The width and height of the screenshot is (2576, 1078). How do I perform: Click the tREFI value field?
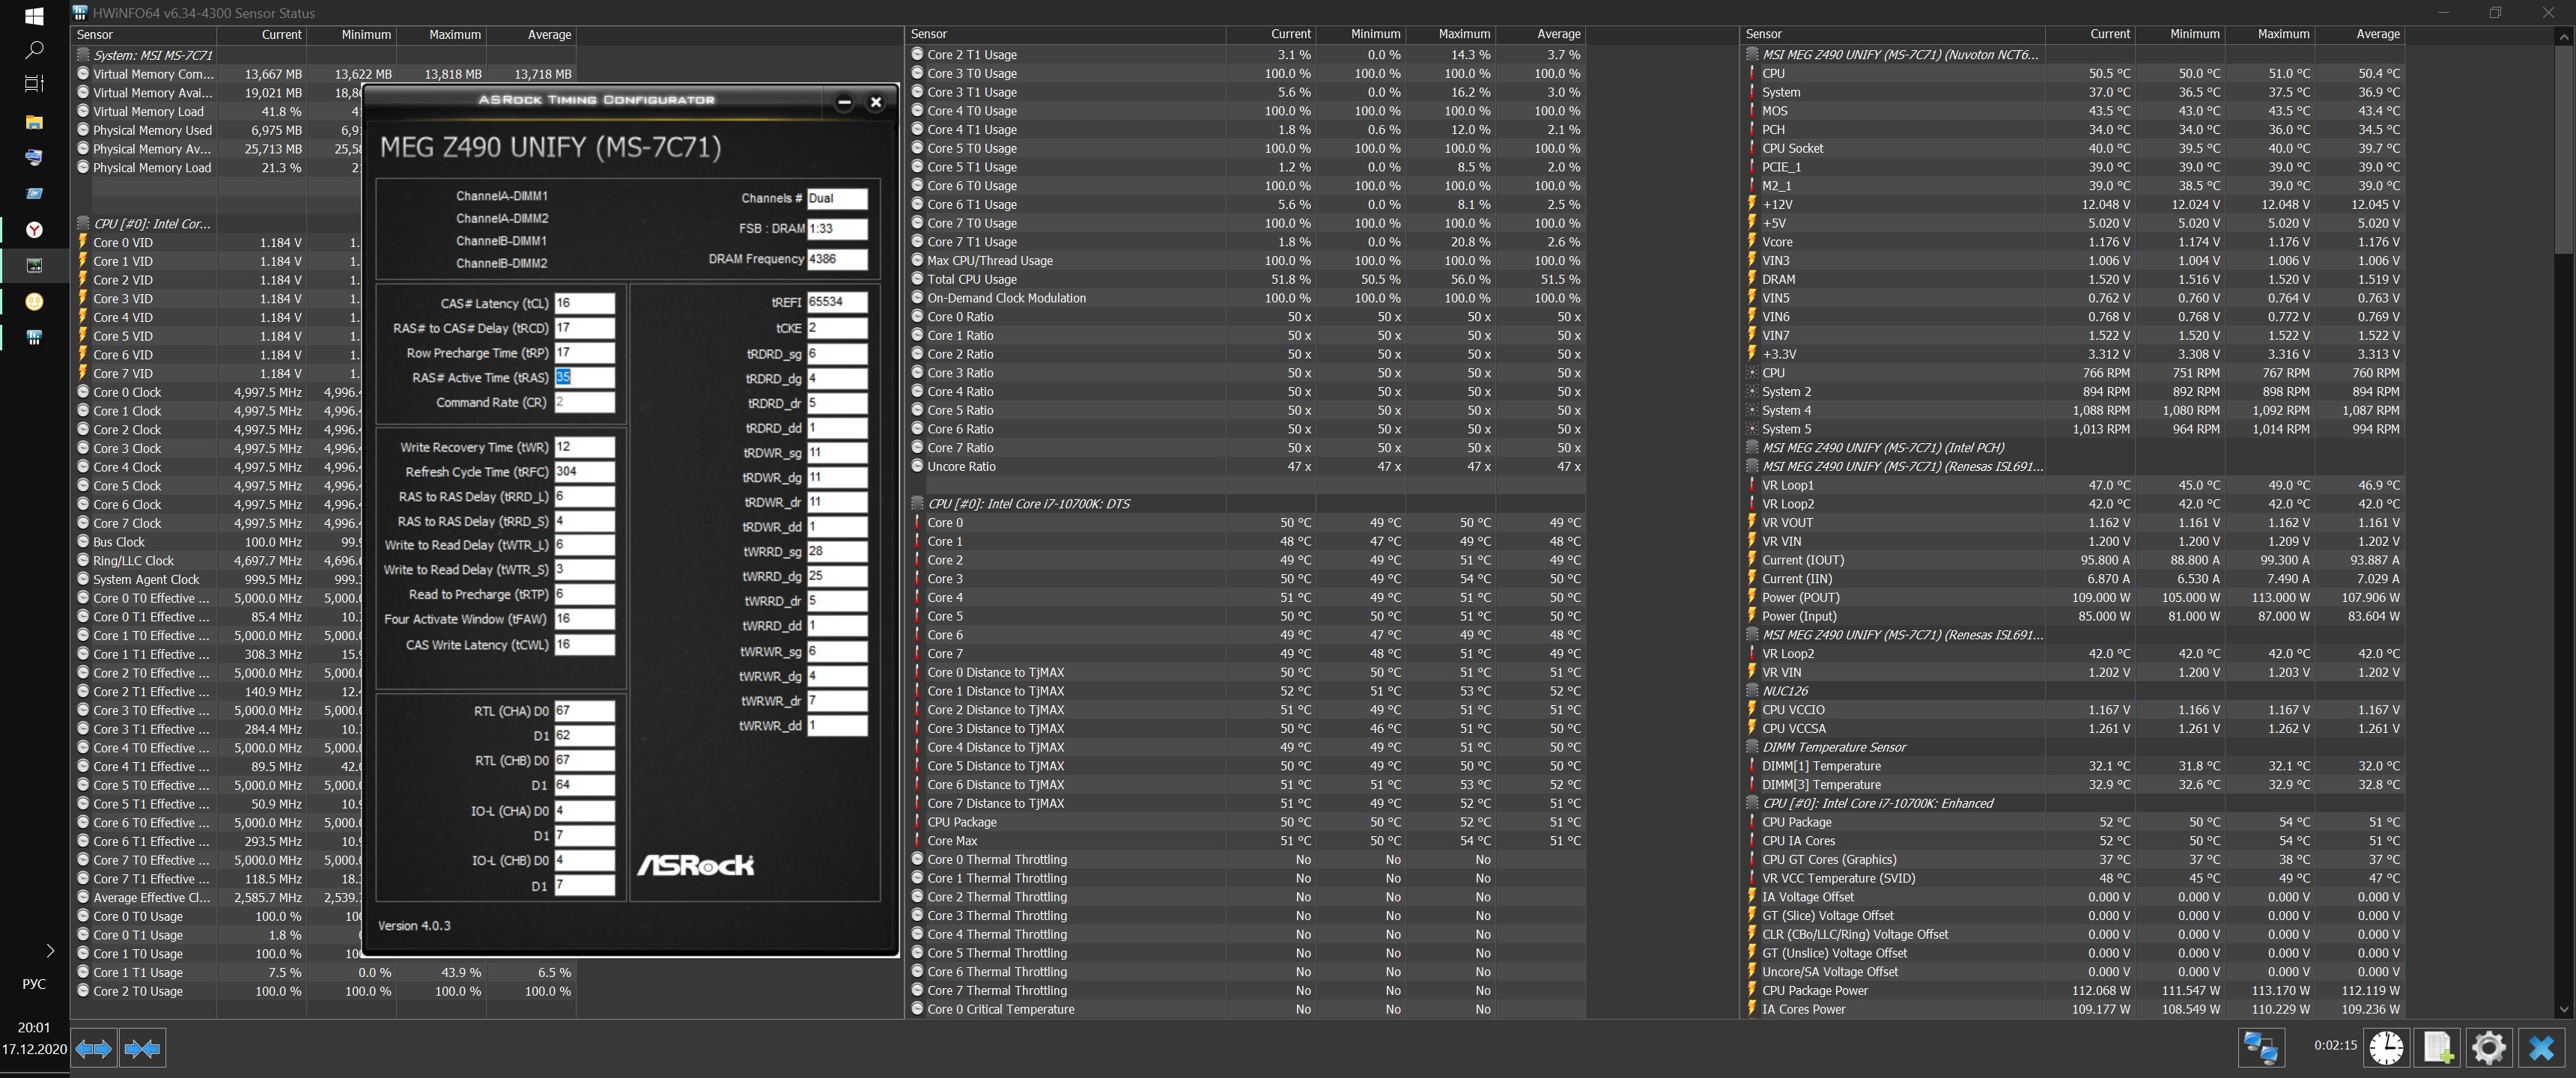tap(836, 302)
